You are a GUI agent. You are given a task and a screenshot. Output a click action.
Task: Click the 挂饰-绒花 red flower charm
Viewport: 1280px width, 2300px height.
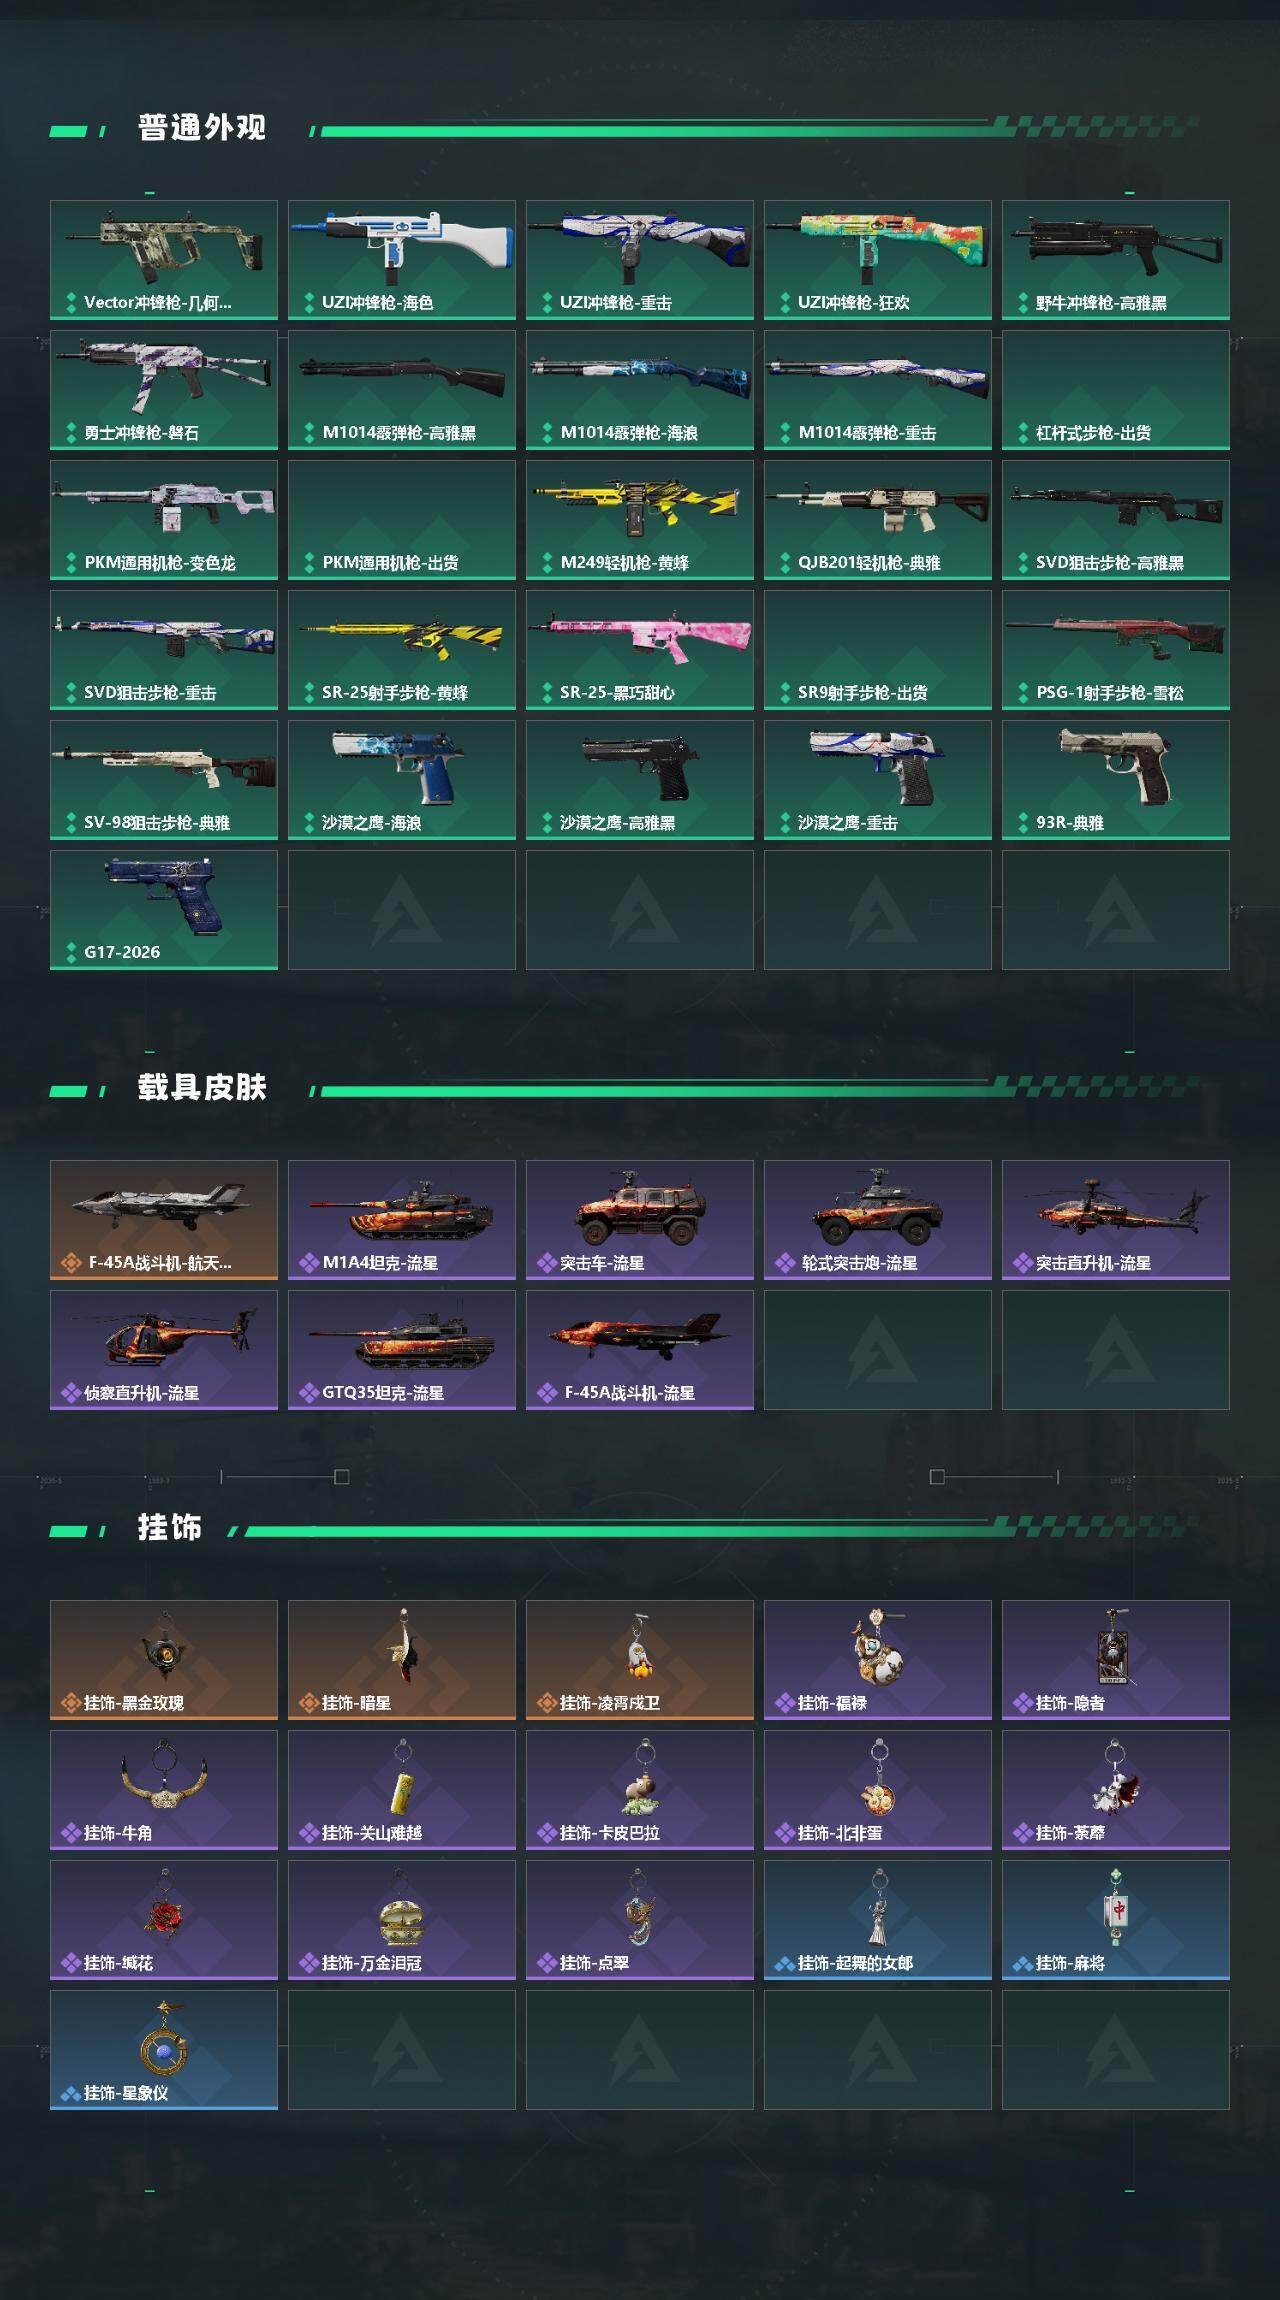click(164, 1920)
